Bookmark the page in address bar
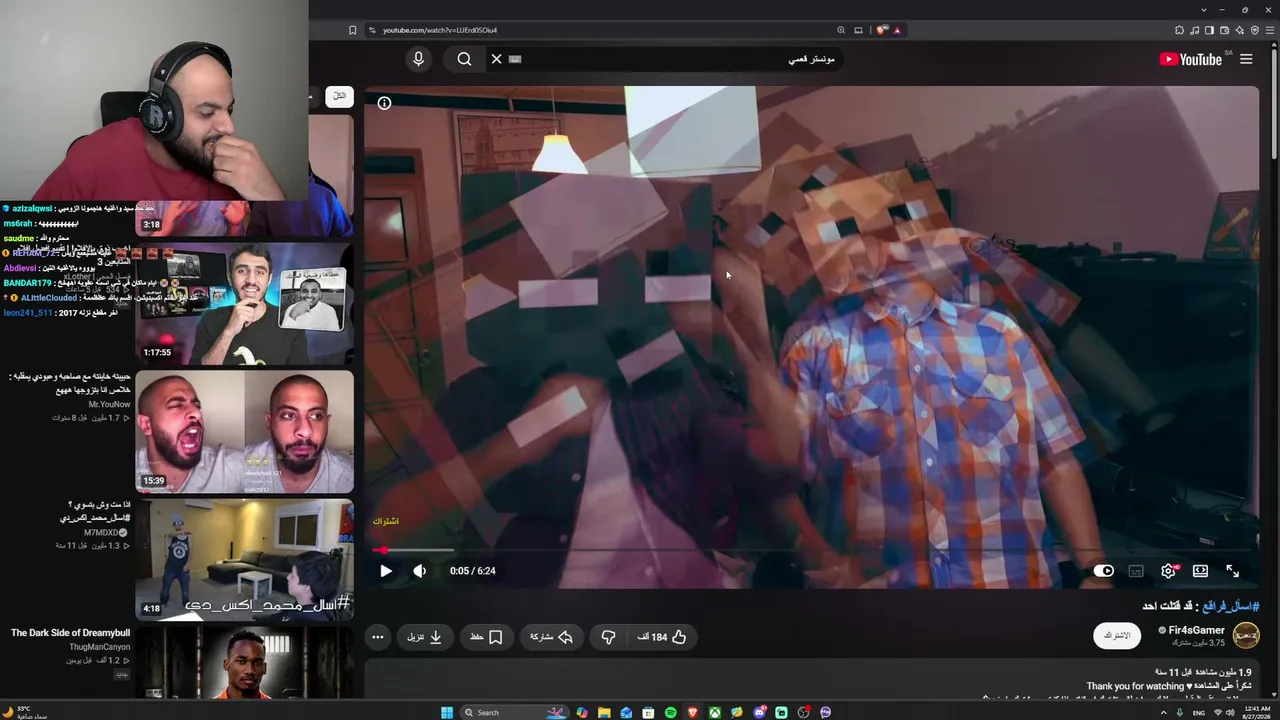Screen dimensions: 1280x720 pyautogui.click(x=352, y=30)
